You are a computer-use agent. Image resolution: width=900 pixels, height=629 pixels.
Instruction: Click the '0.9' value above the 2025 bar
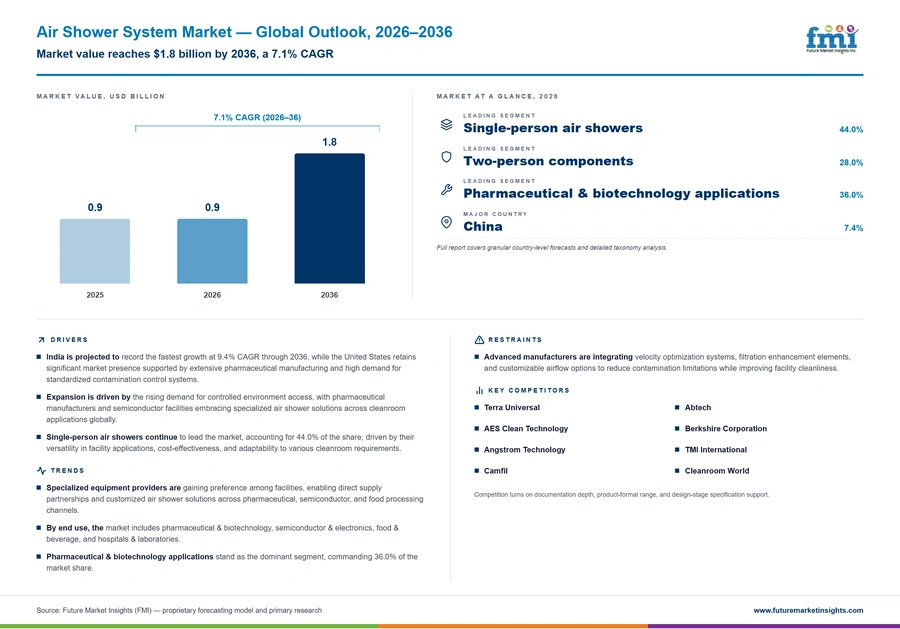coord(95,208)
